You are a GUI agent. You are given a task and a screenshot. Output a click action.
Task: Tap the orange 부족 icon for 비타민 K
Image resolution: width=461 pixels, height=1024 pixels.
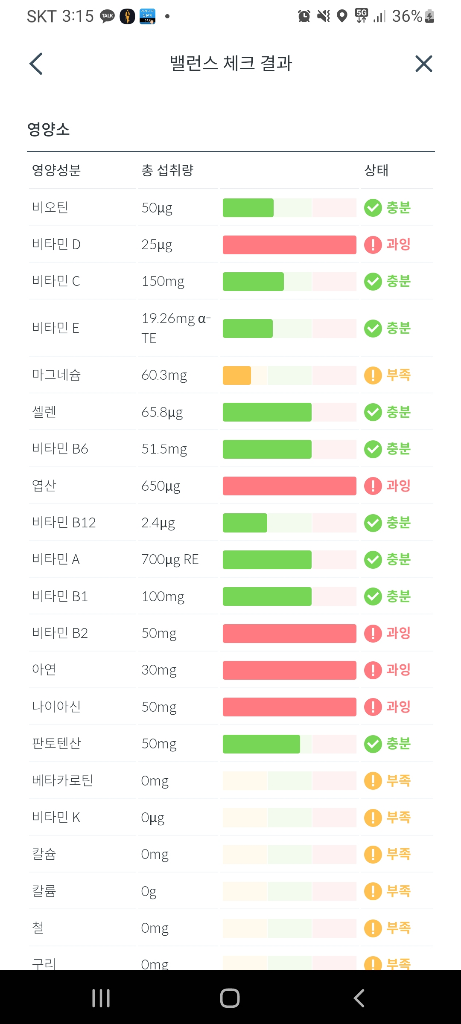point(373,817)
